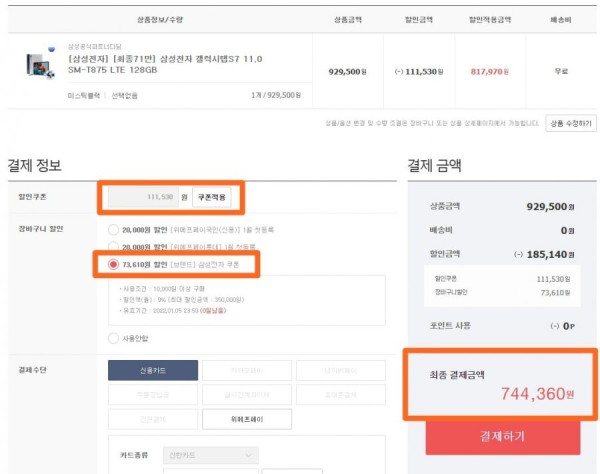Open the Galaxy Tab S7 product title link
This screenshot has width=600, height=474.
[x=165, y=64]
